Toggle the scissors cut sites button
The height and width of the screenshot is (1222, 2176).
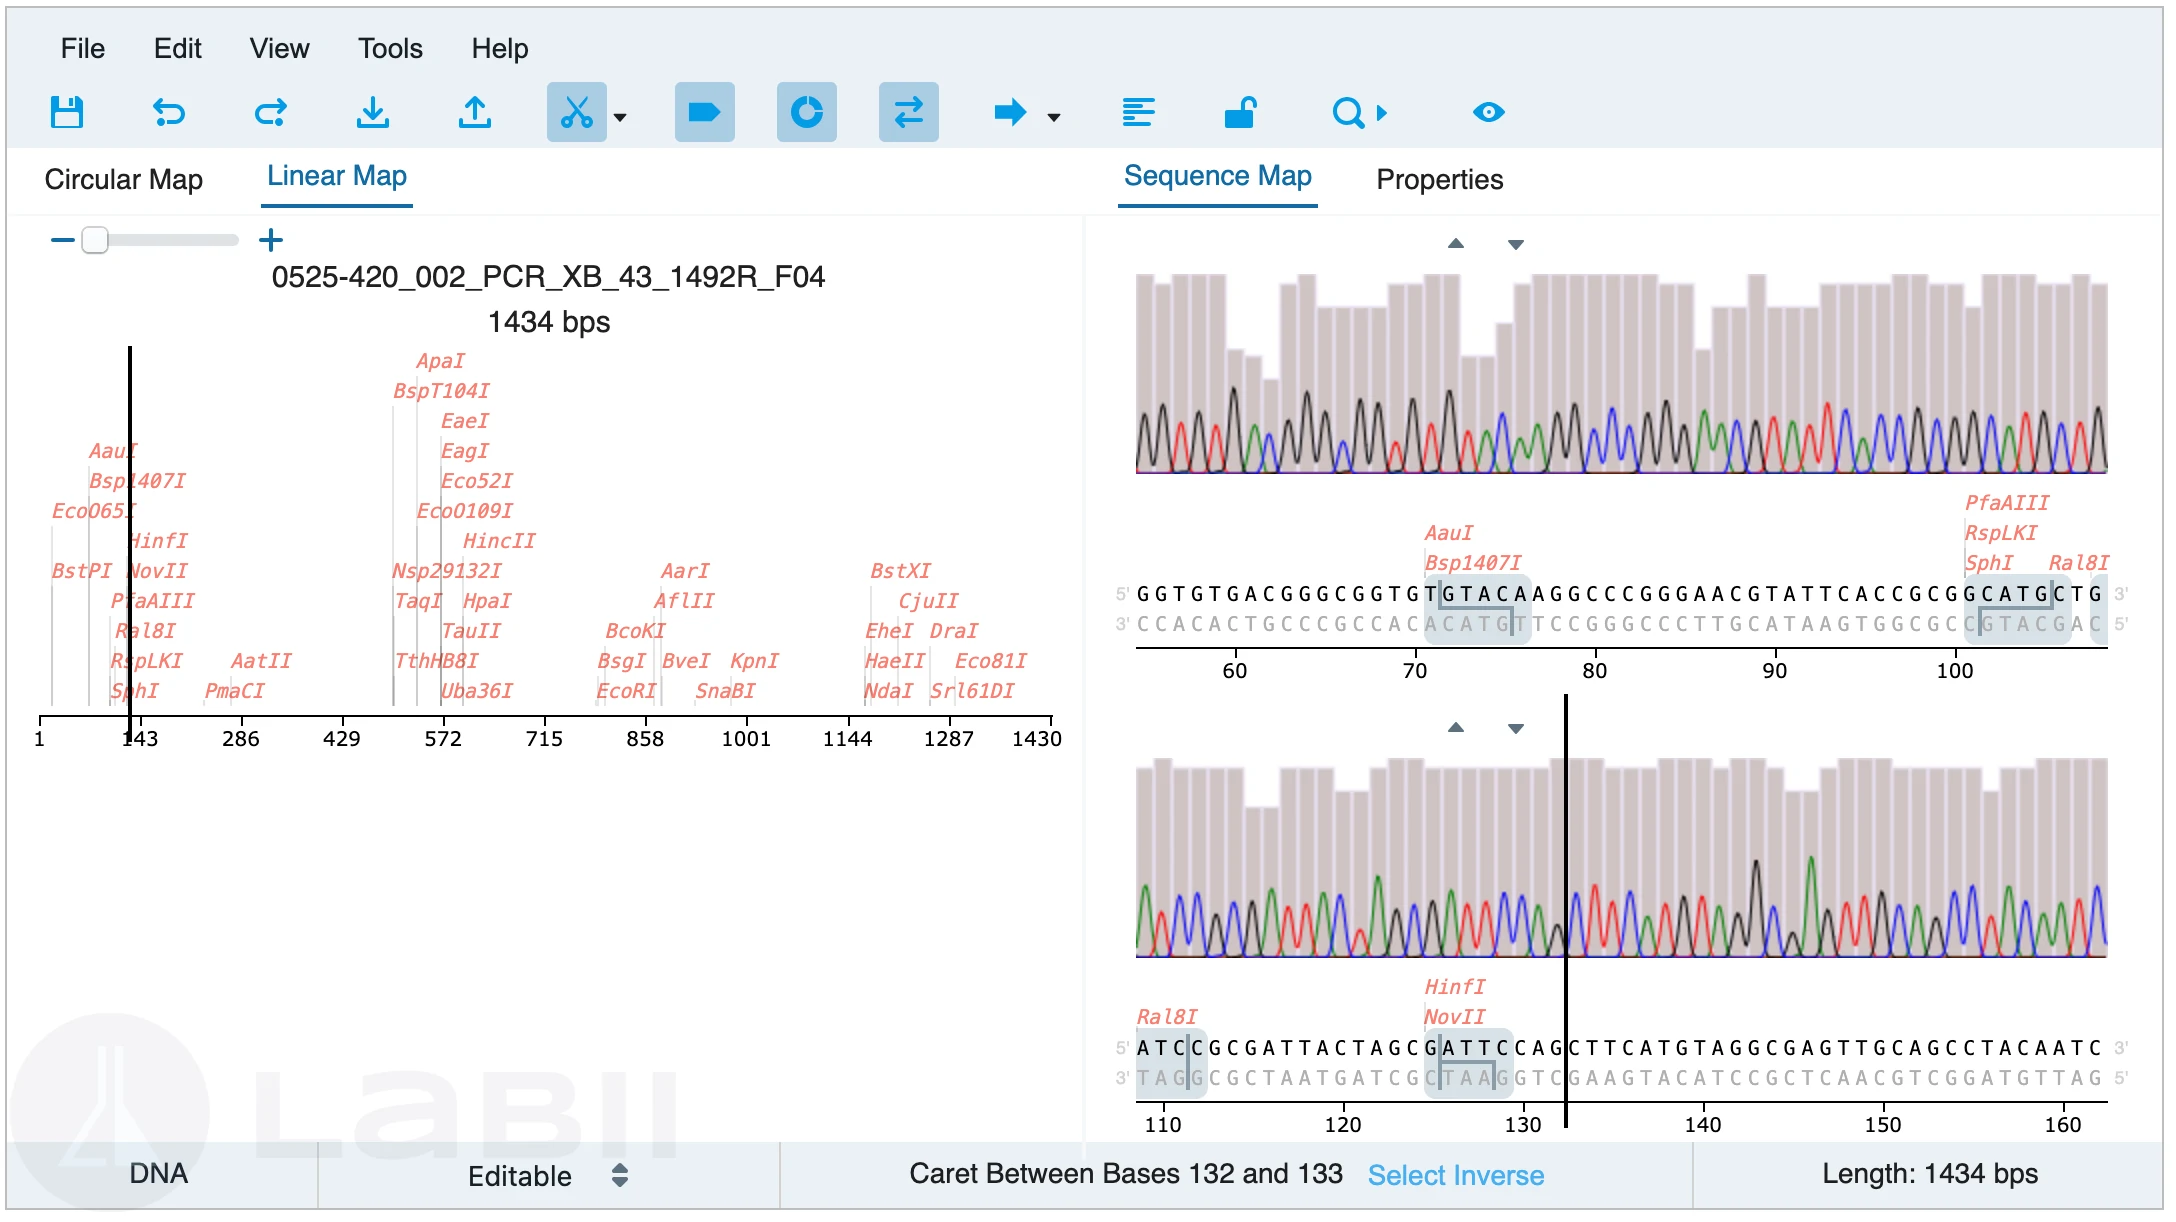[576, 112]
